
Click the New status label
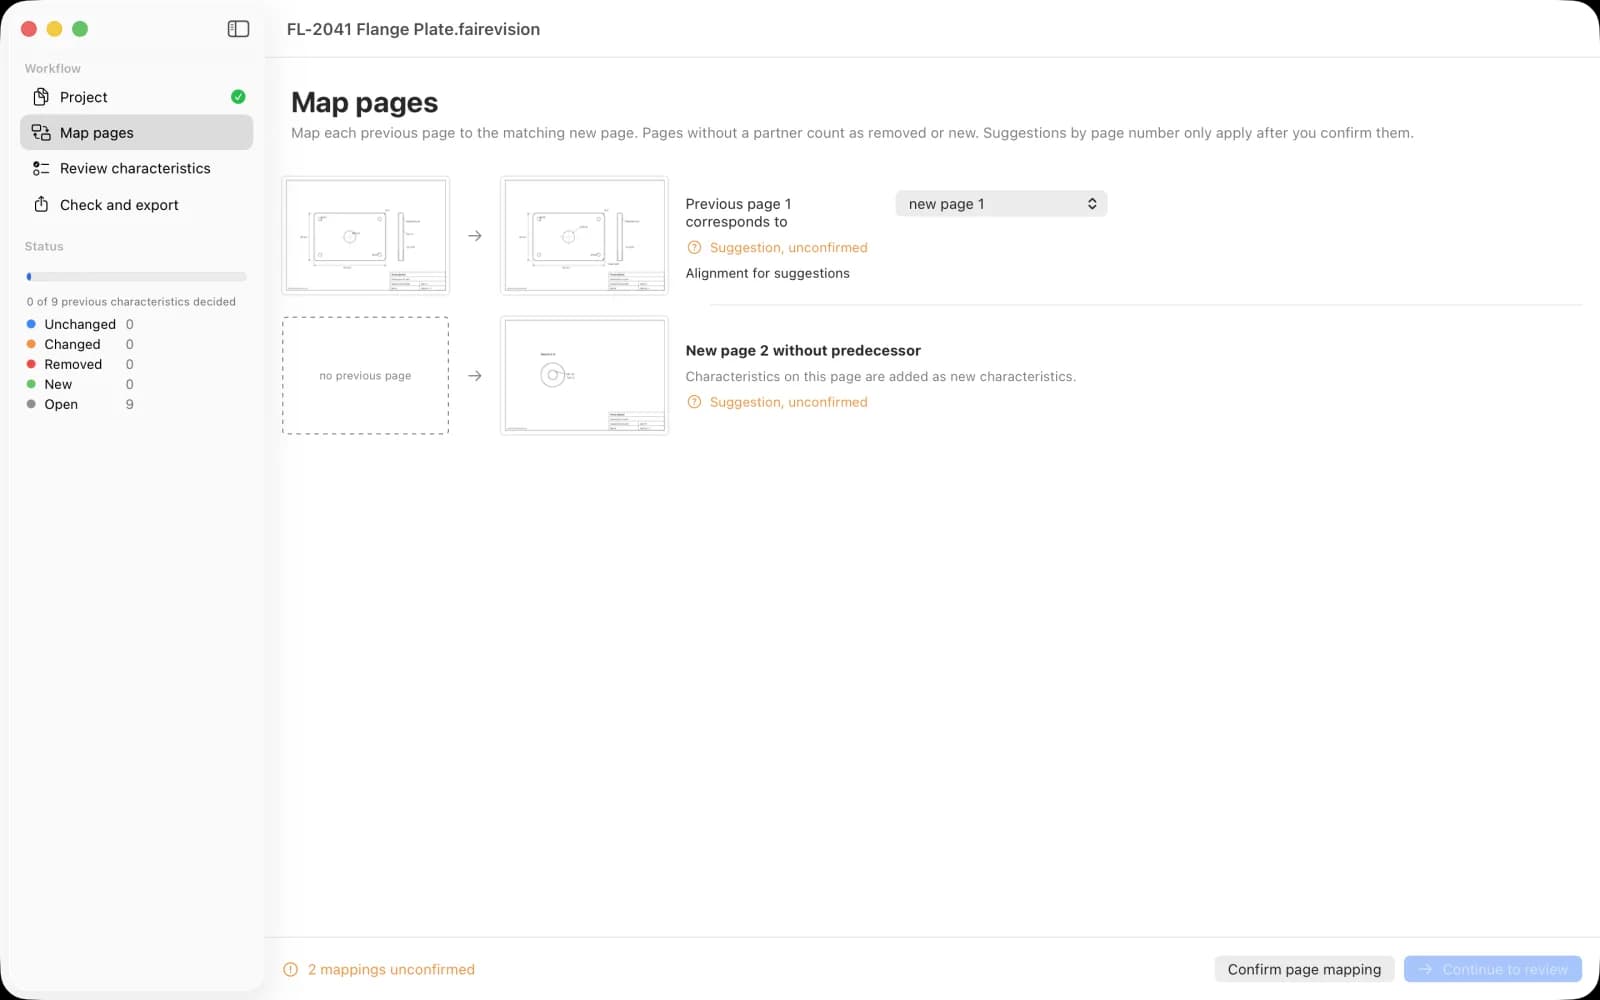58,384
